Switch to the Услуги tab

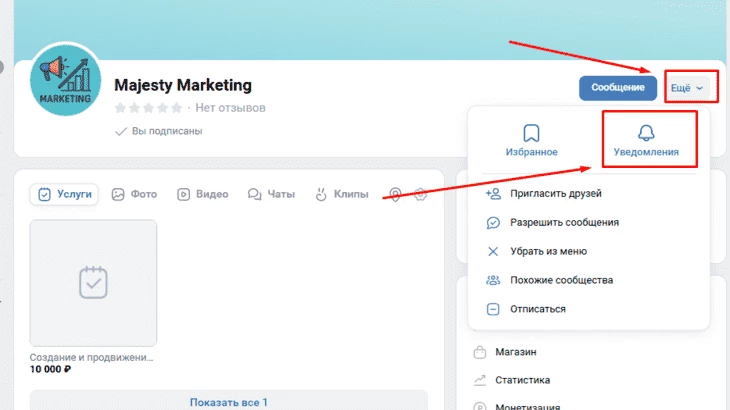tap(64, 194)
